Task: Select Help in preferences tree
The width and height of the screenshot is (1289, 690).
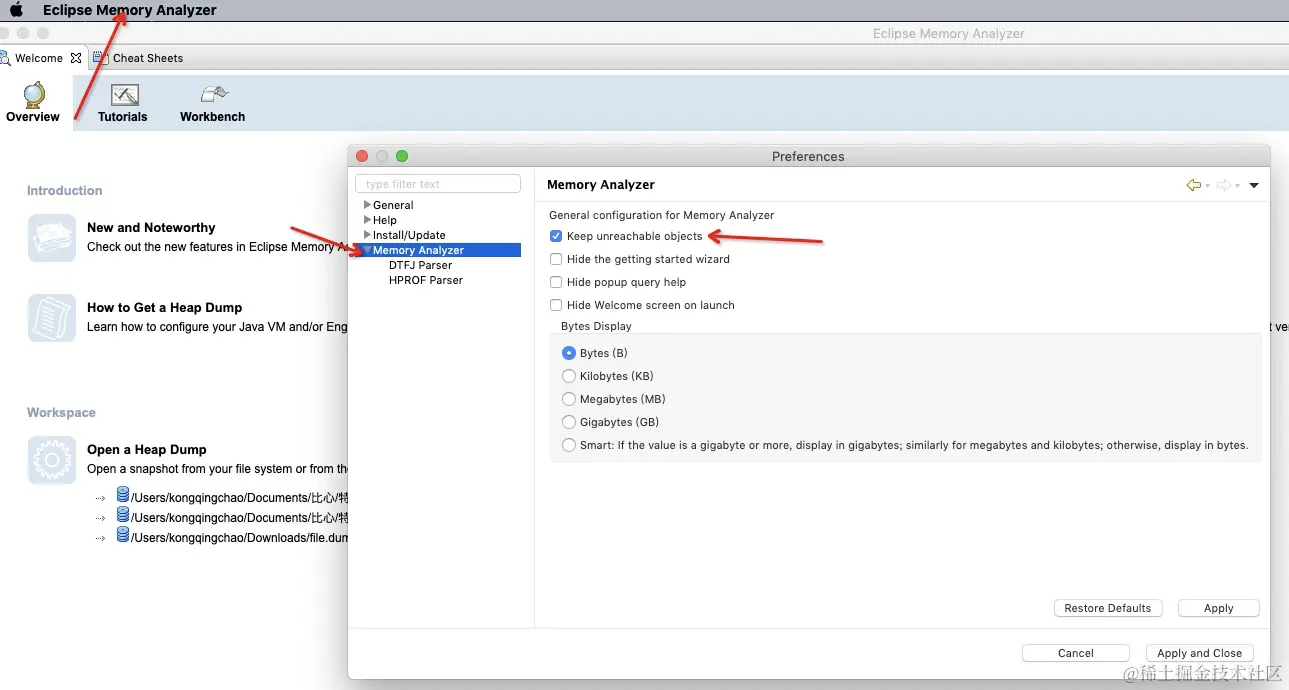Action: (385, 220)
